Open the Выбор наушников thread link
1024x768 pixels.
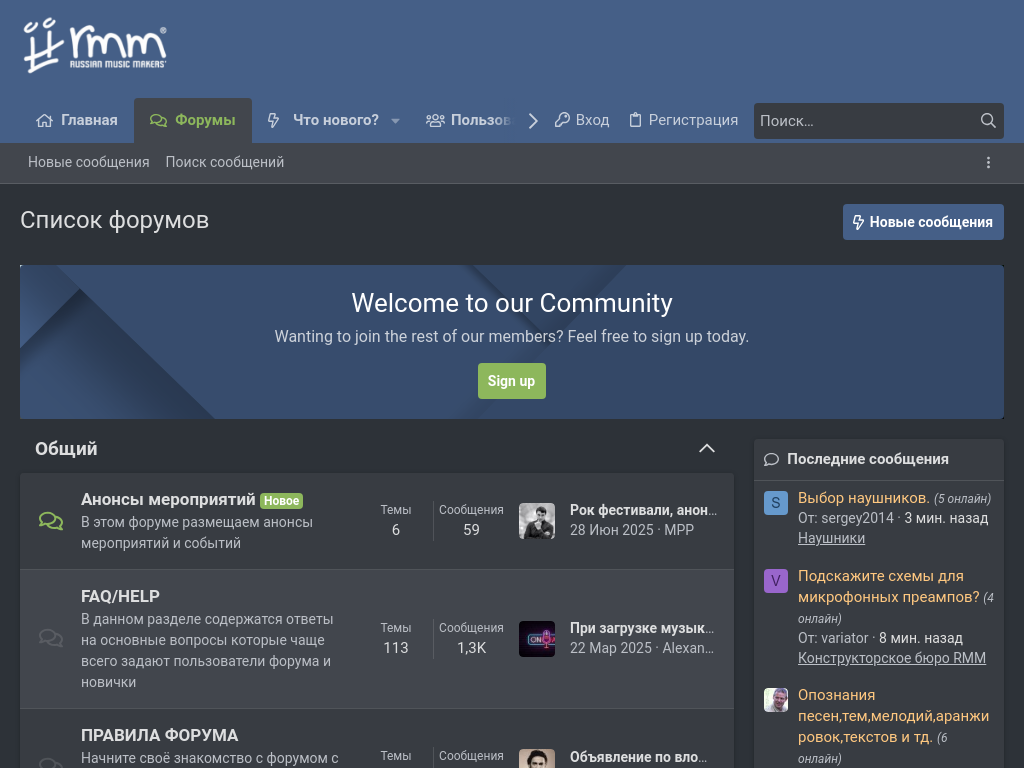tap(863, 498)
